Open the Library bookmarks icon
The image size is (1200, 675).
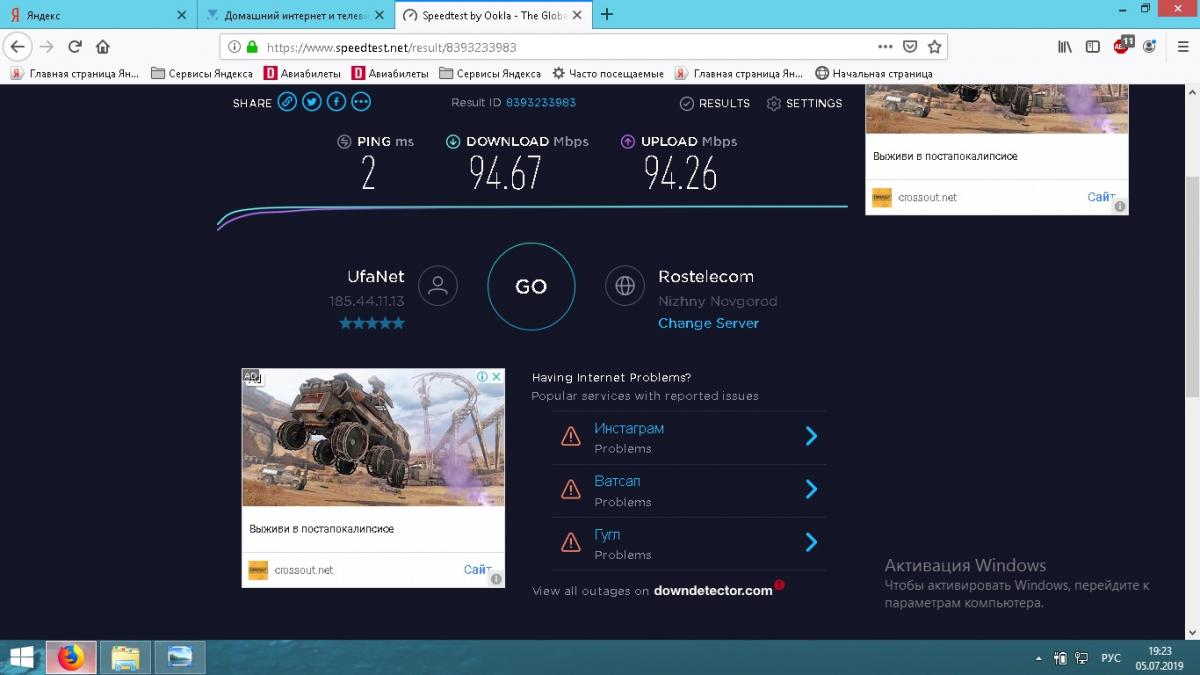(1065, 46)
